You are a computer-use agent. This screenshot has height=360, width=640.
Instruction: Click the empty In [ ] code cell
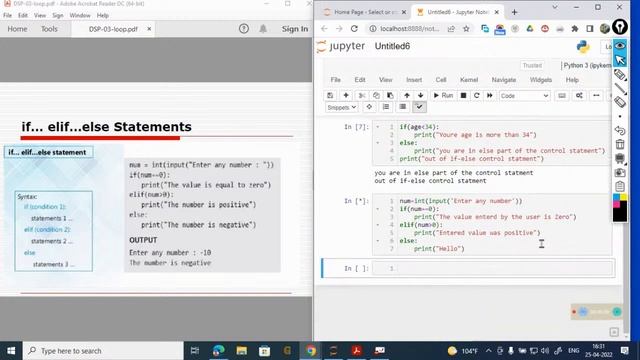[x=492, y=268]
